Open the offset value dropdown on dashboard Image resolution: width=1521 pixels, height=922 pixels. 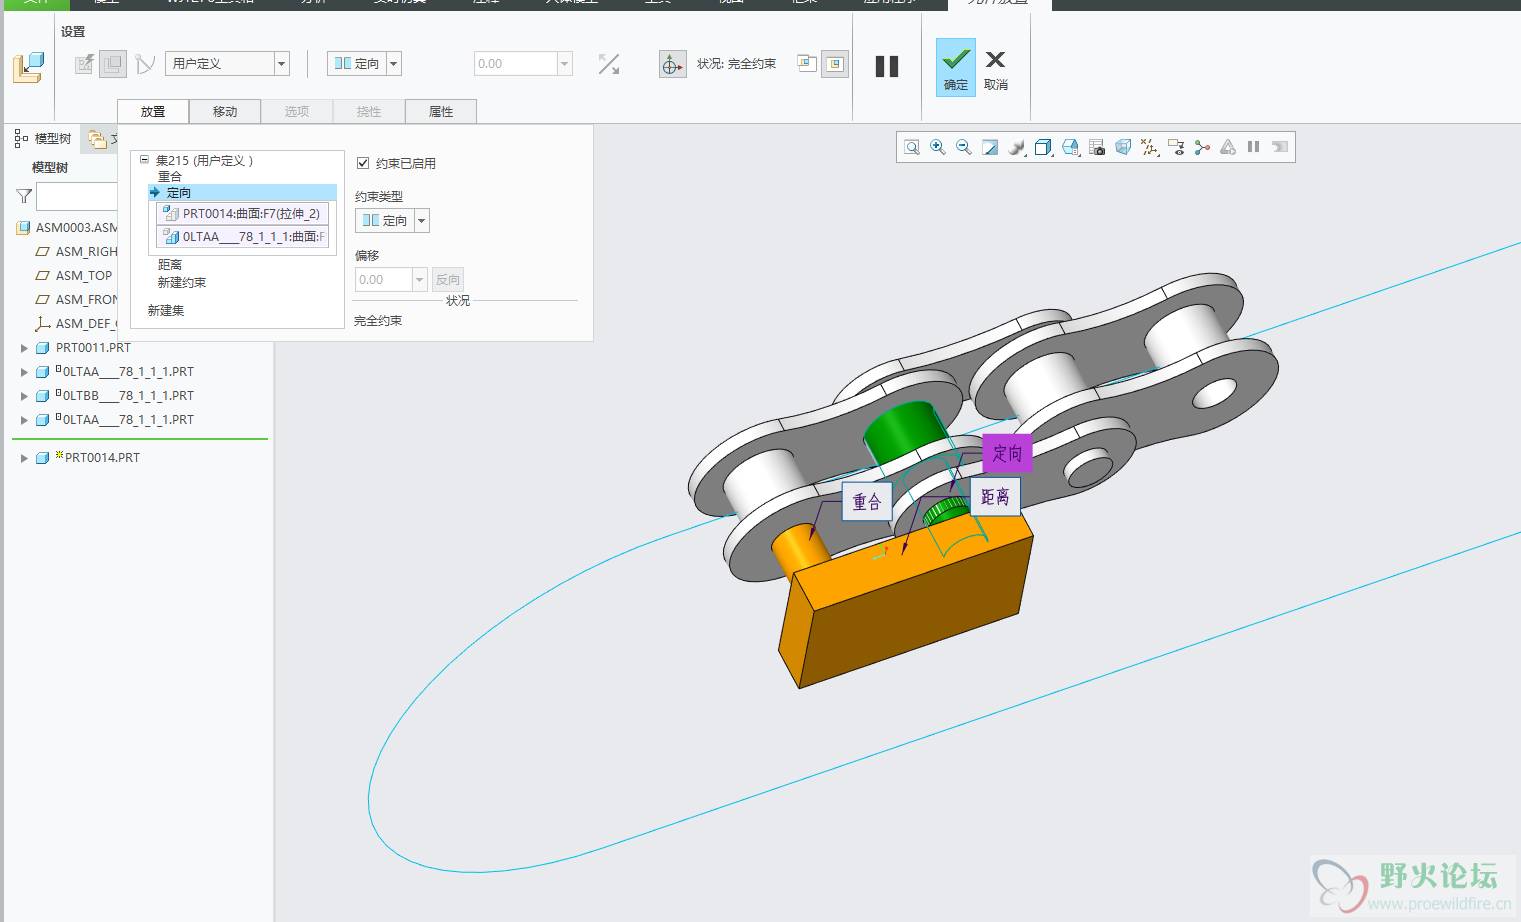coord(565,64)
